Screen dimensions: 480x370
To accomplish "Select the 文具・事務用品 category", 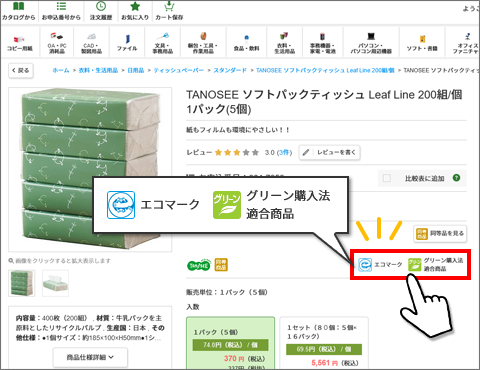I will click(x=163, y=43).
